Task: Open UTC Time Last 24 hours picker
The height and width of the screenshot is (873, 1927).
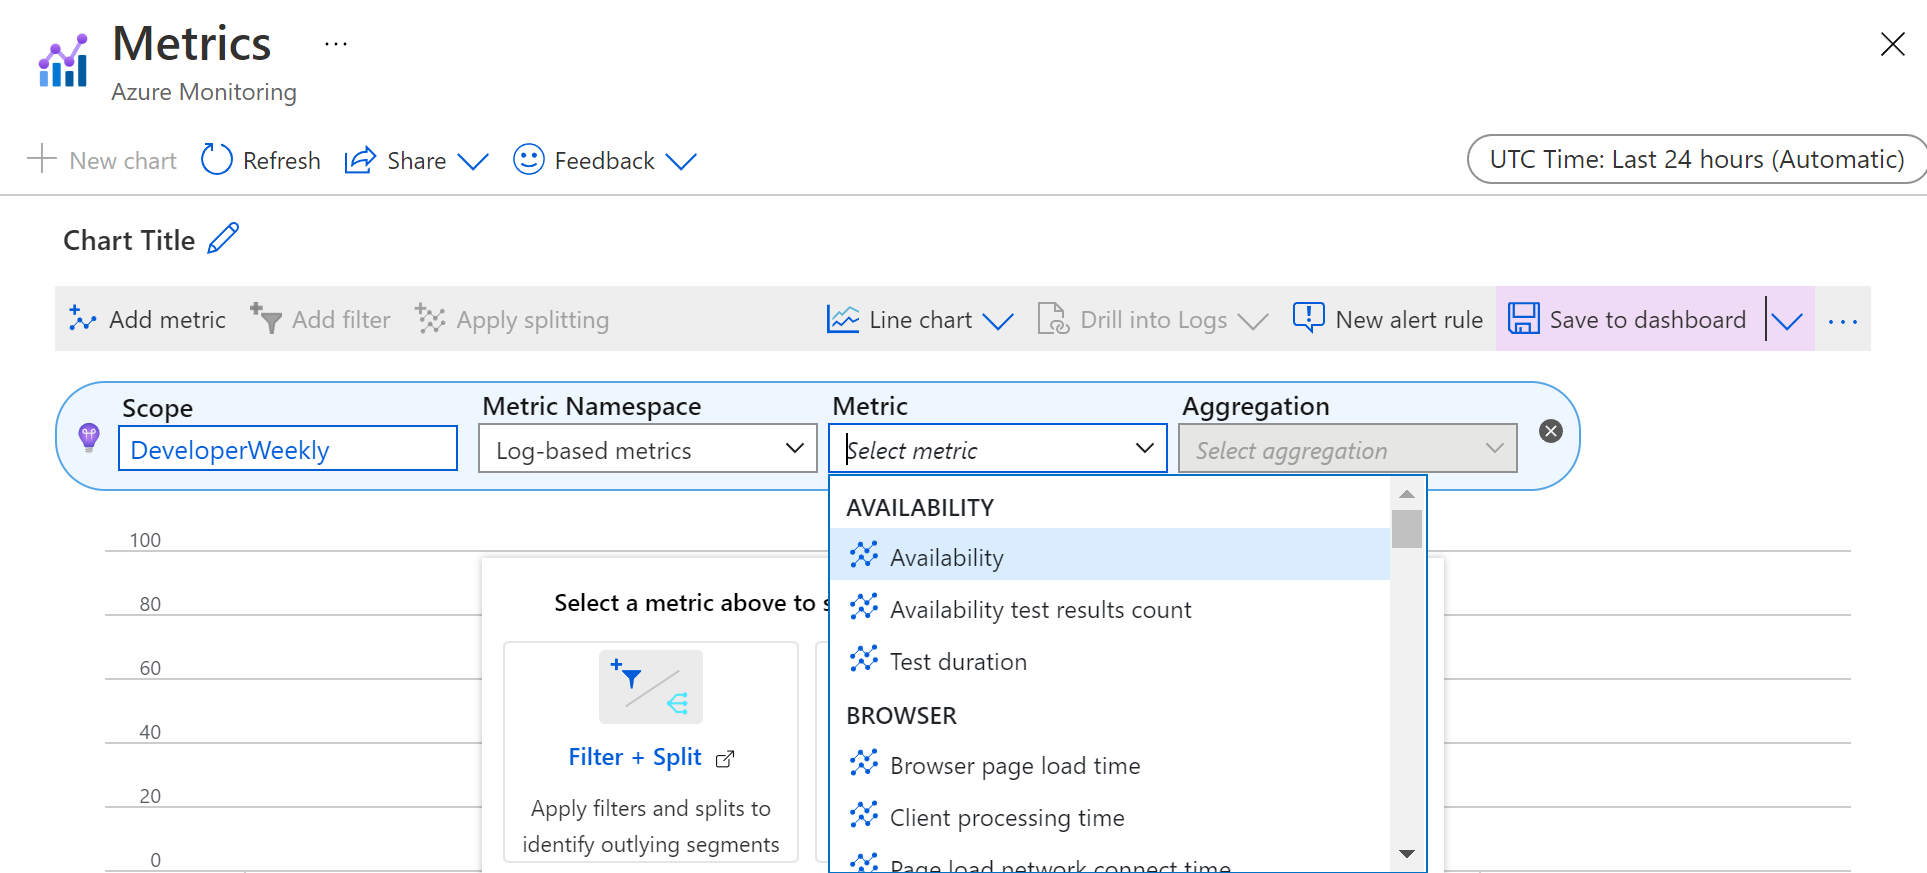Action: (x=1696, y=159)
